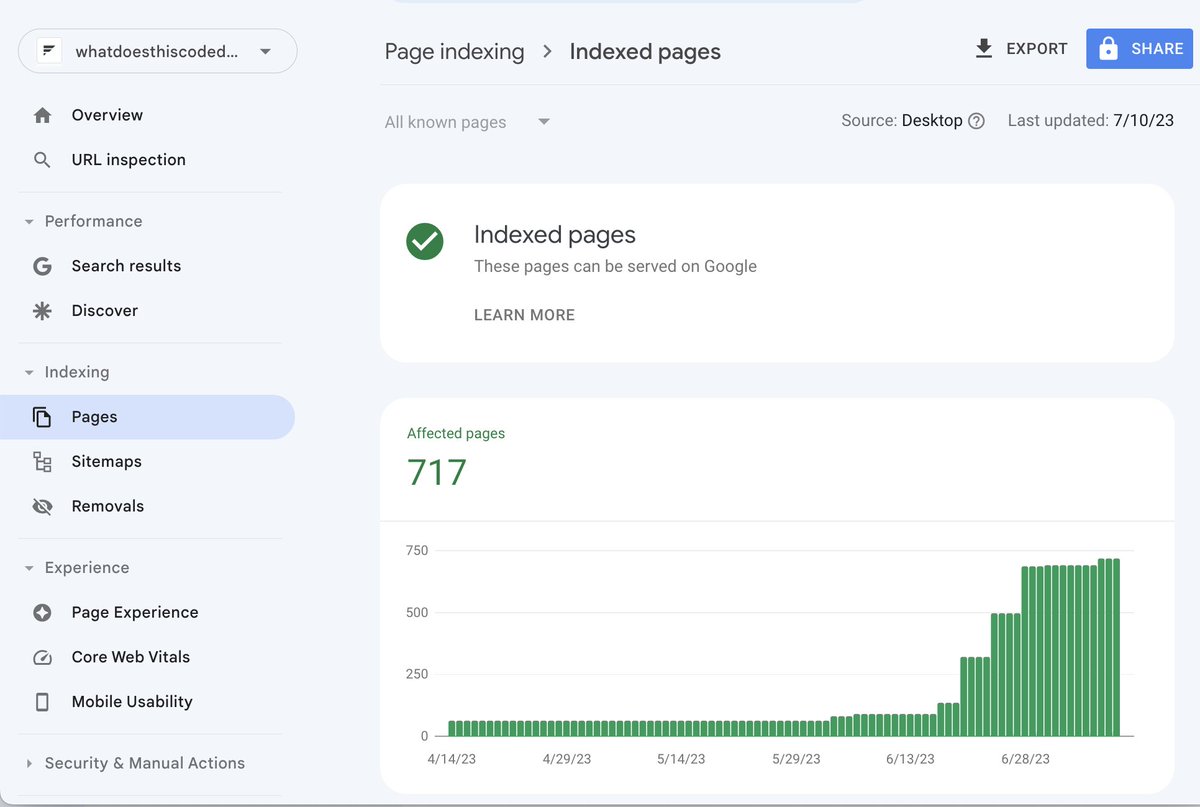This screenshot has height=807, width=1200.
Task: Click the 6/28/23 date label on chart axis
Action: click(1027, 759)
